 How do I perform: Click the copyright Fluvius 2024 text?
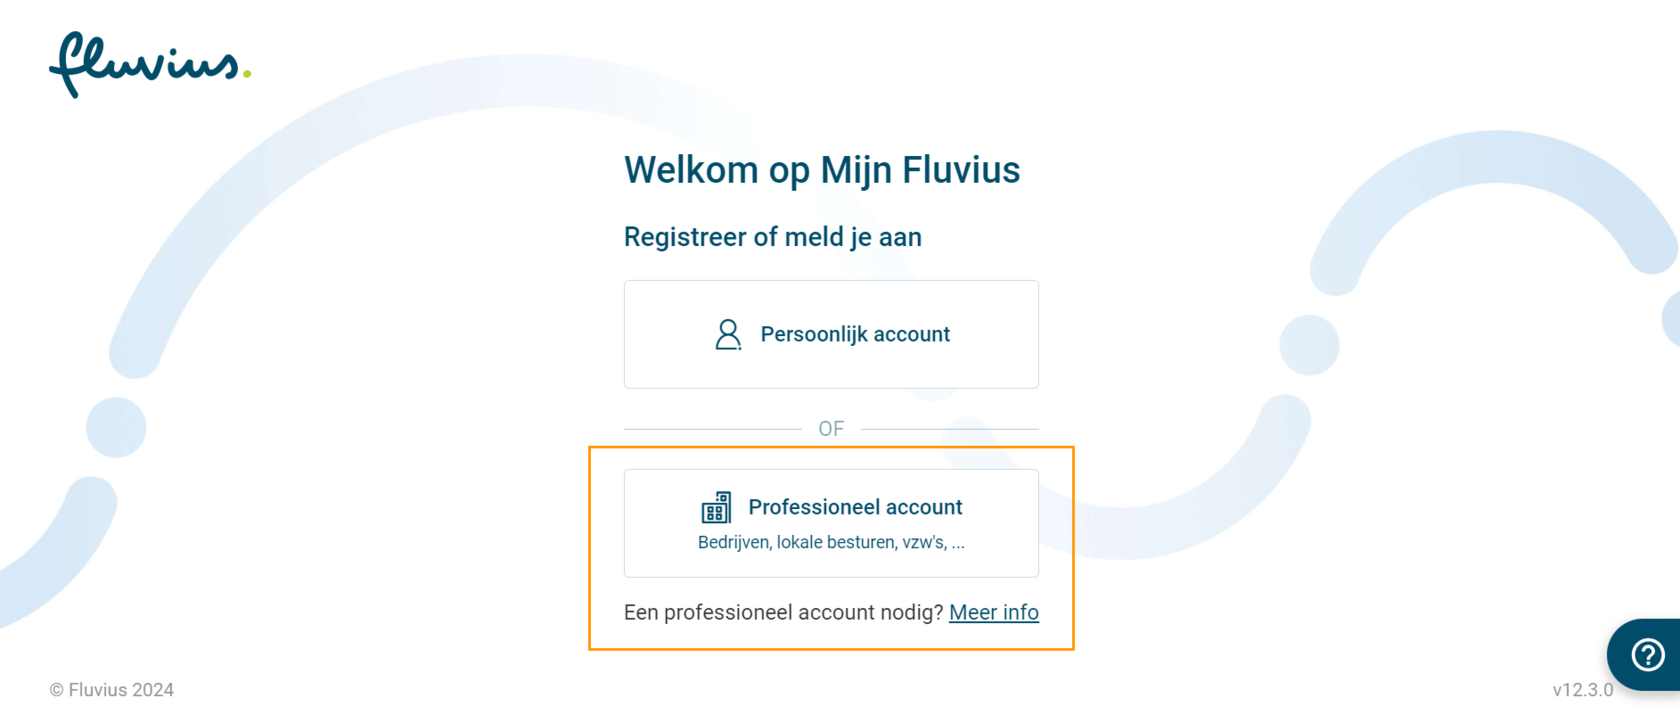(x=112, y=689)
